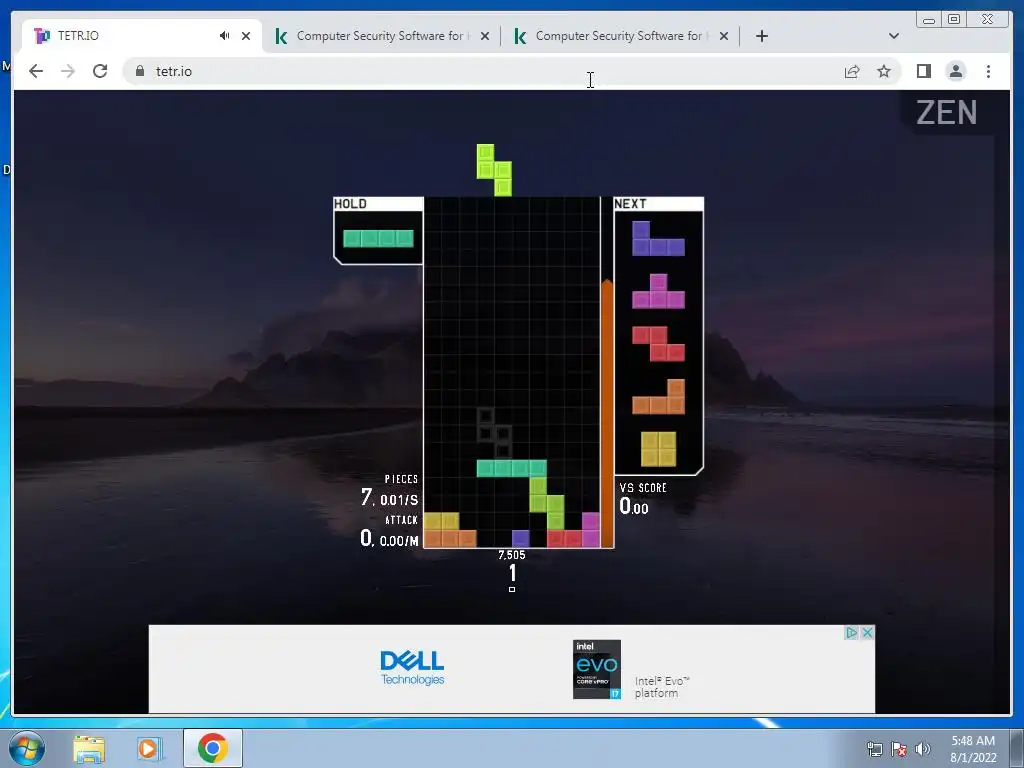1024x768 pixels.
Task: Reload the tetr.io page
Action: pos(100,71)
